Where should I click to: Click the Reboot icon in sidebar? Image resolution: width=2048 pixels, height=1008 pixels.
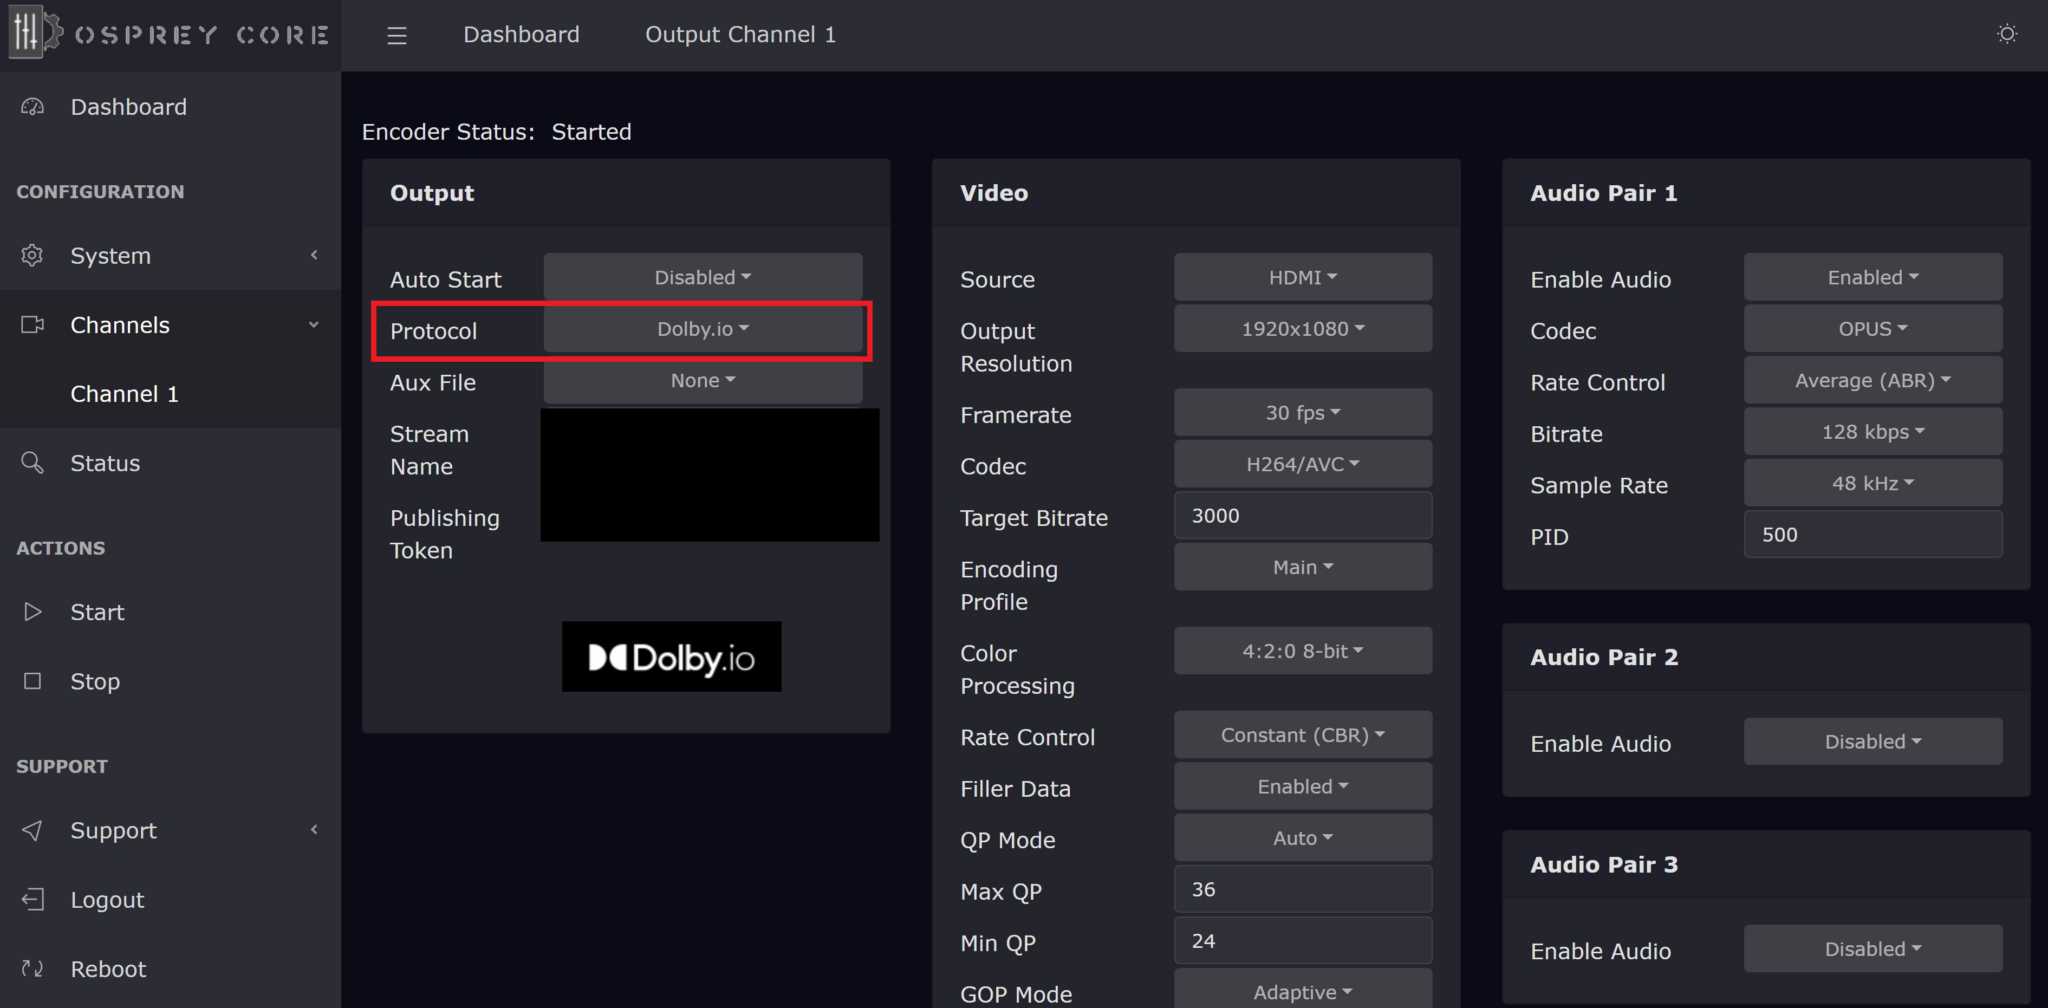click(x=32, y=968)
